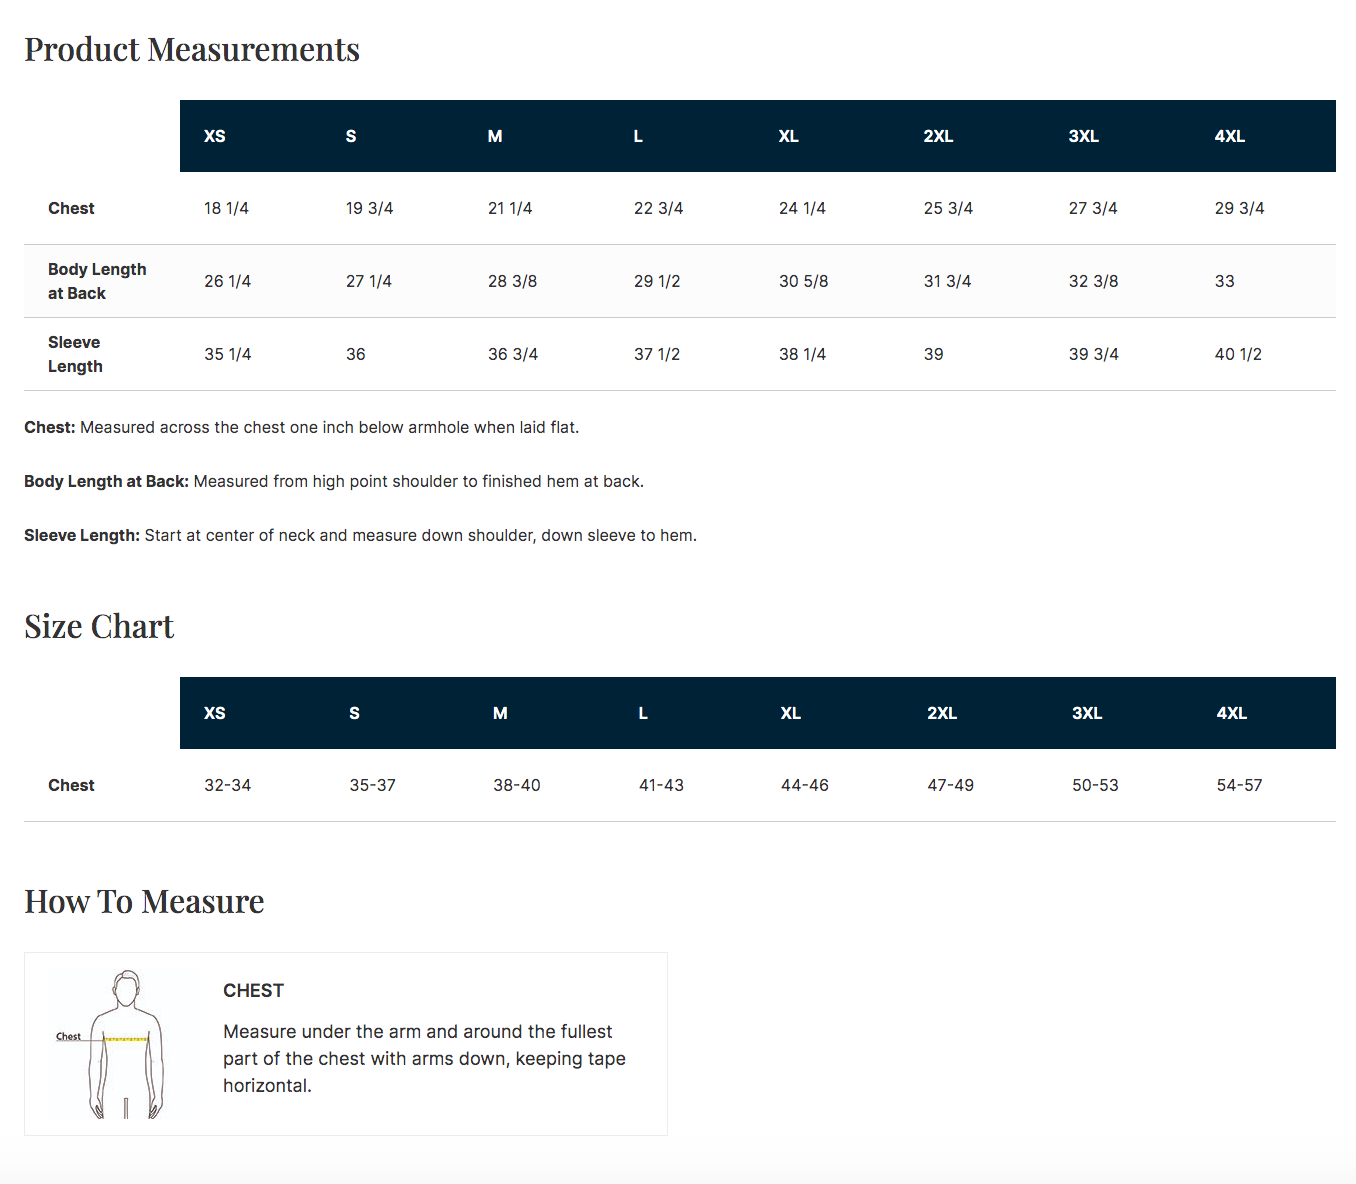Click the Sleeve Length row label

75,354
